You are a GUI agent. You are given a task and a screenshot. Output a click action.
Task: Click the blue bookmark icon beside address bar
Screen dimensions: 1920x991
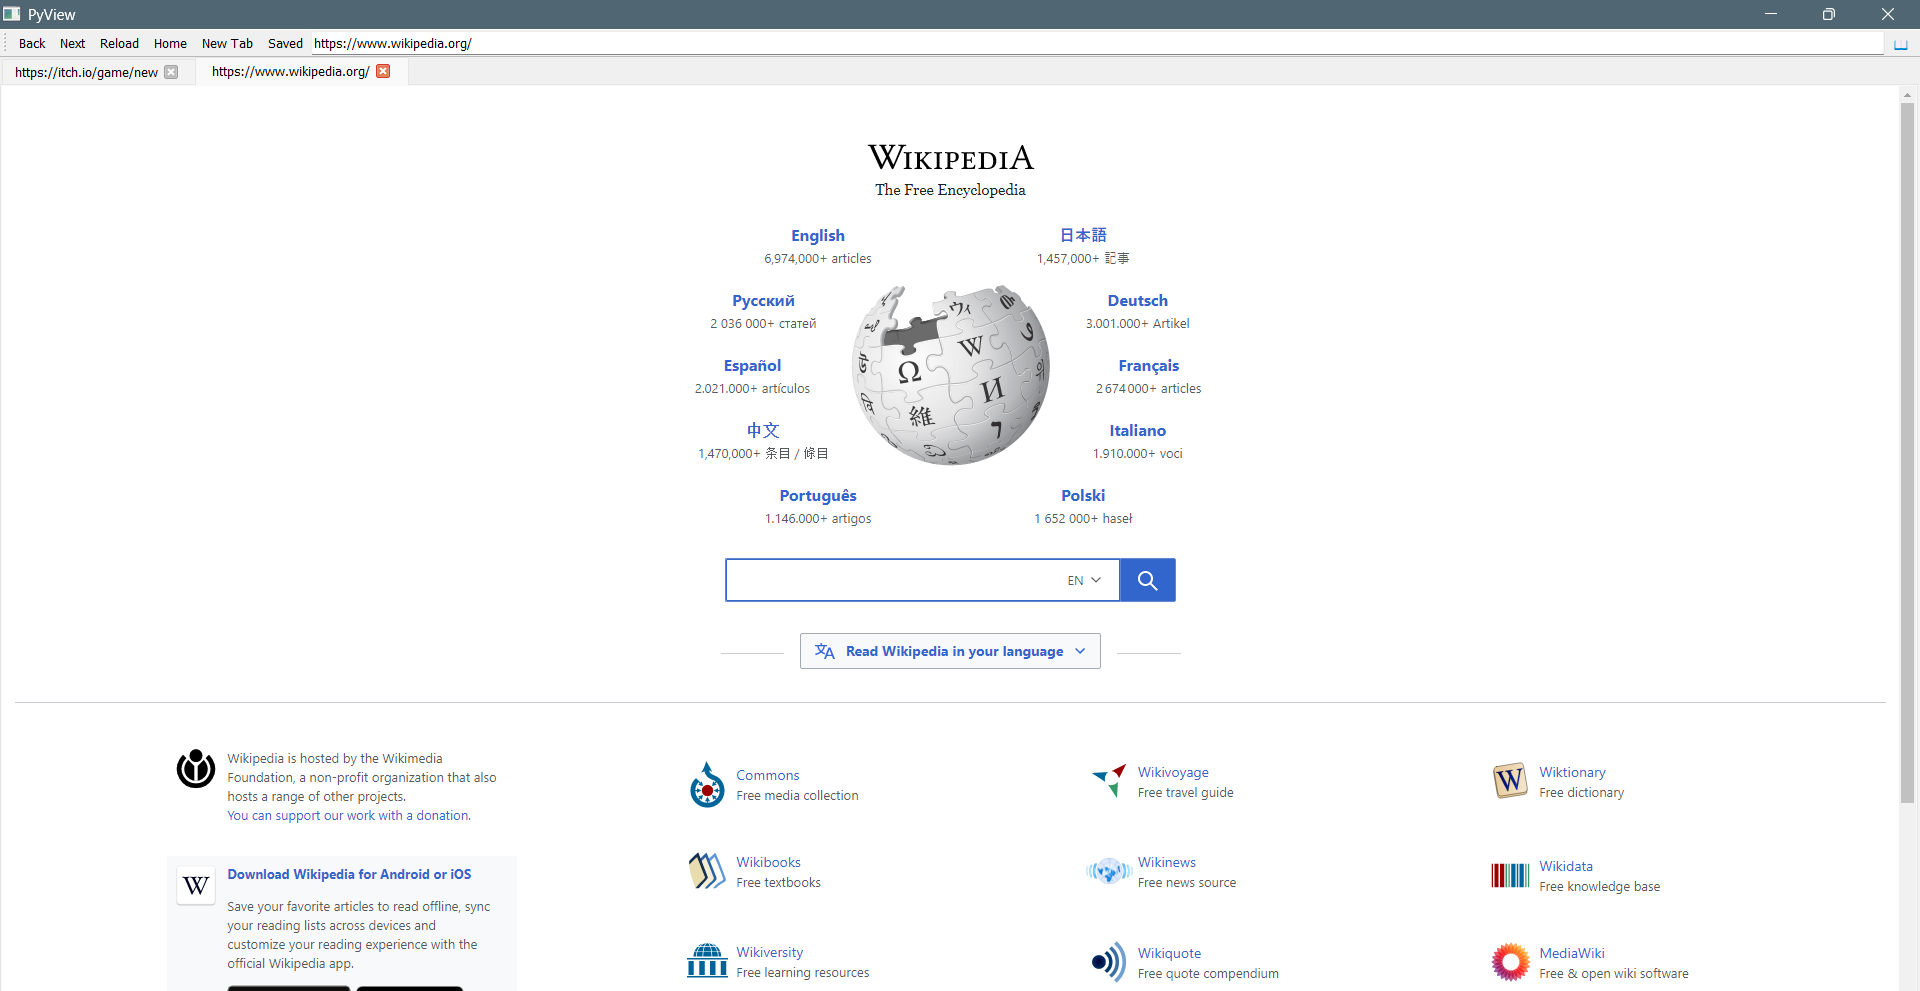[x=1901, y=44]
